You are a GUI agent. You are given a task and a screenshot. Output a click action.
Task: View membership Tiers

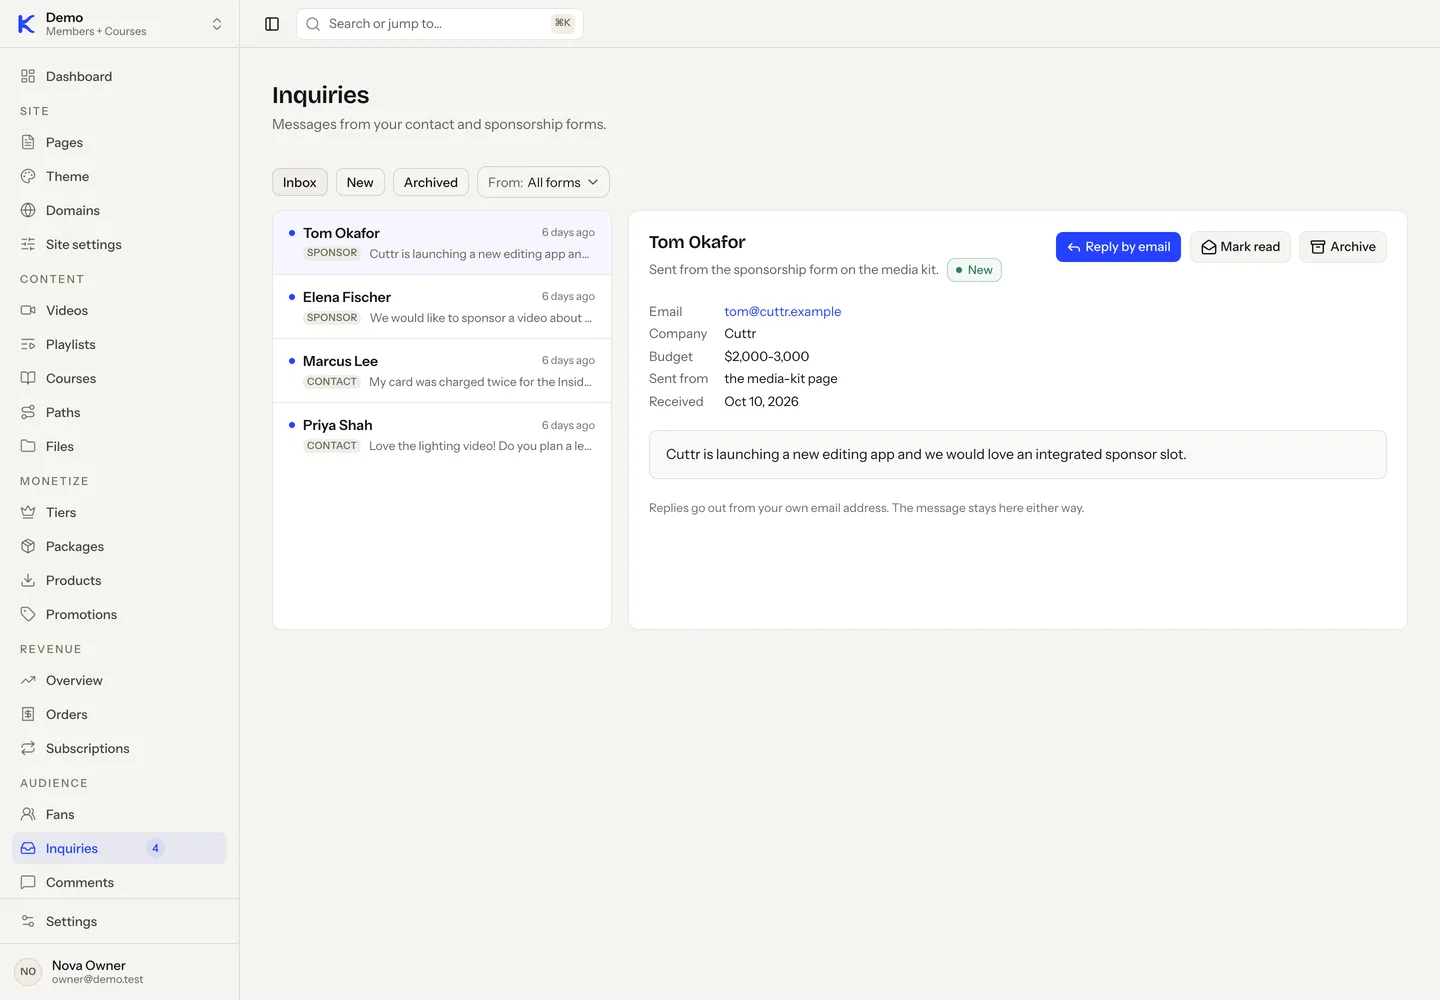pyautogui.click(x=119, y=512)
